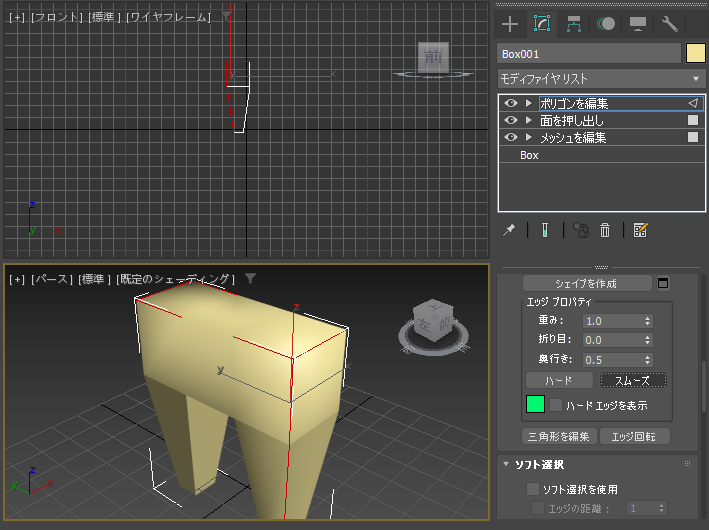Enable ソフト選択を使用 checkbox
This screenshot has width=709, height=530.
coord(533,489)
